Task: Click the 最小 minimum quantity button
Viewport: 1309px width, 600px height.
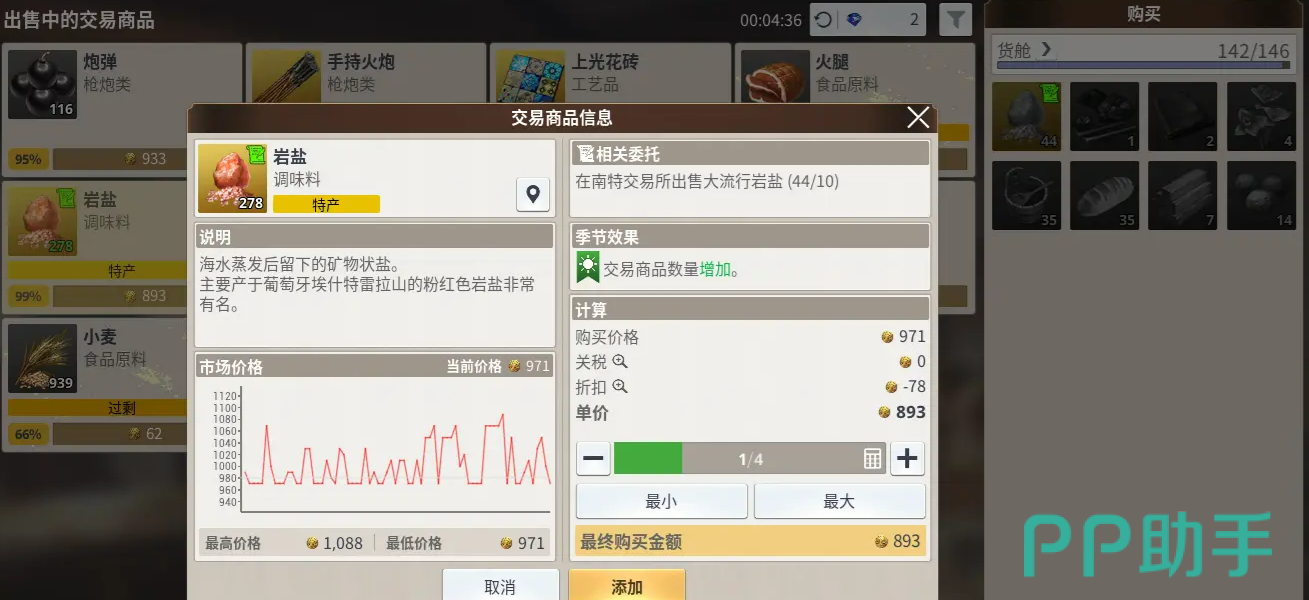Action: coord(661,501)
